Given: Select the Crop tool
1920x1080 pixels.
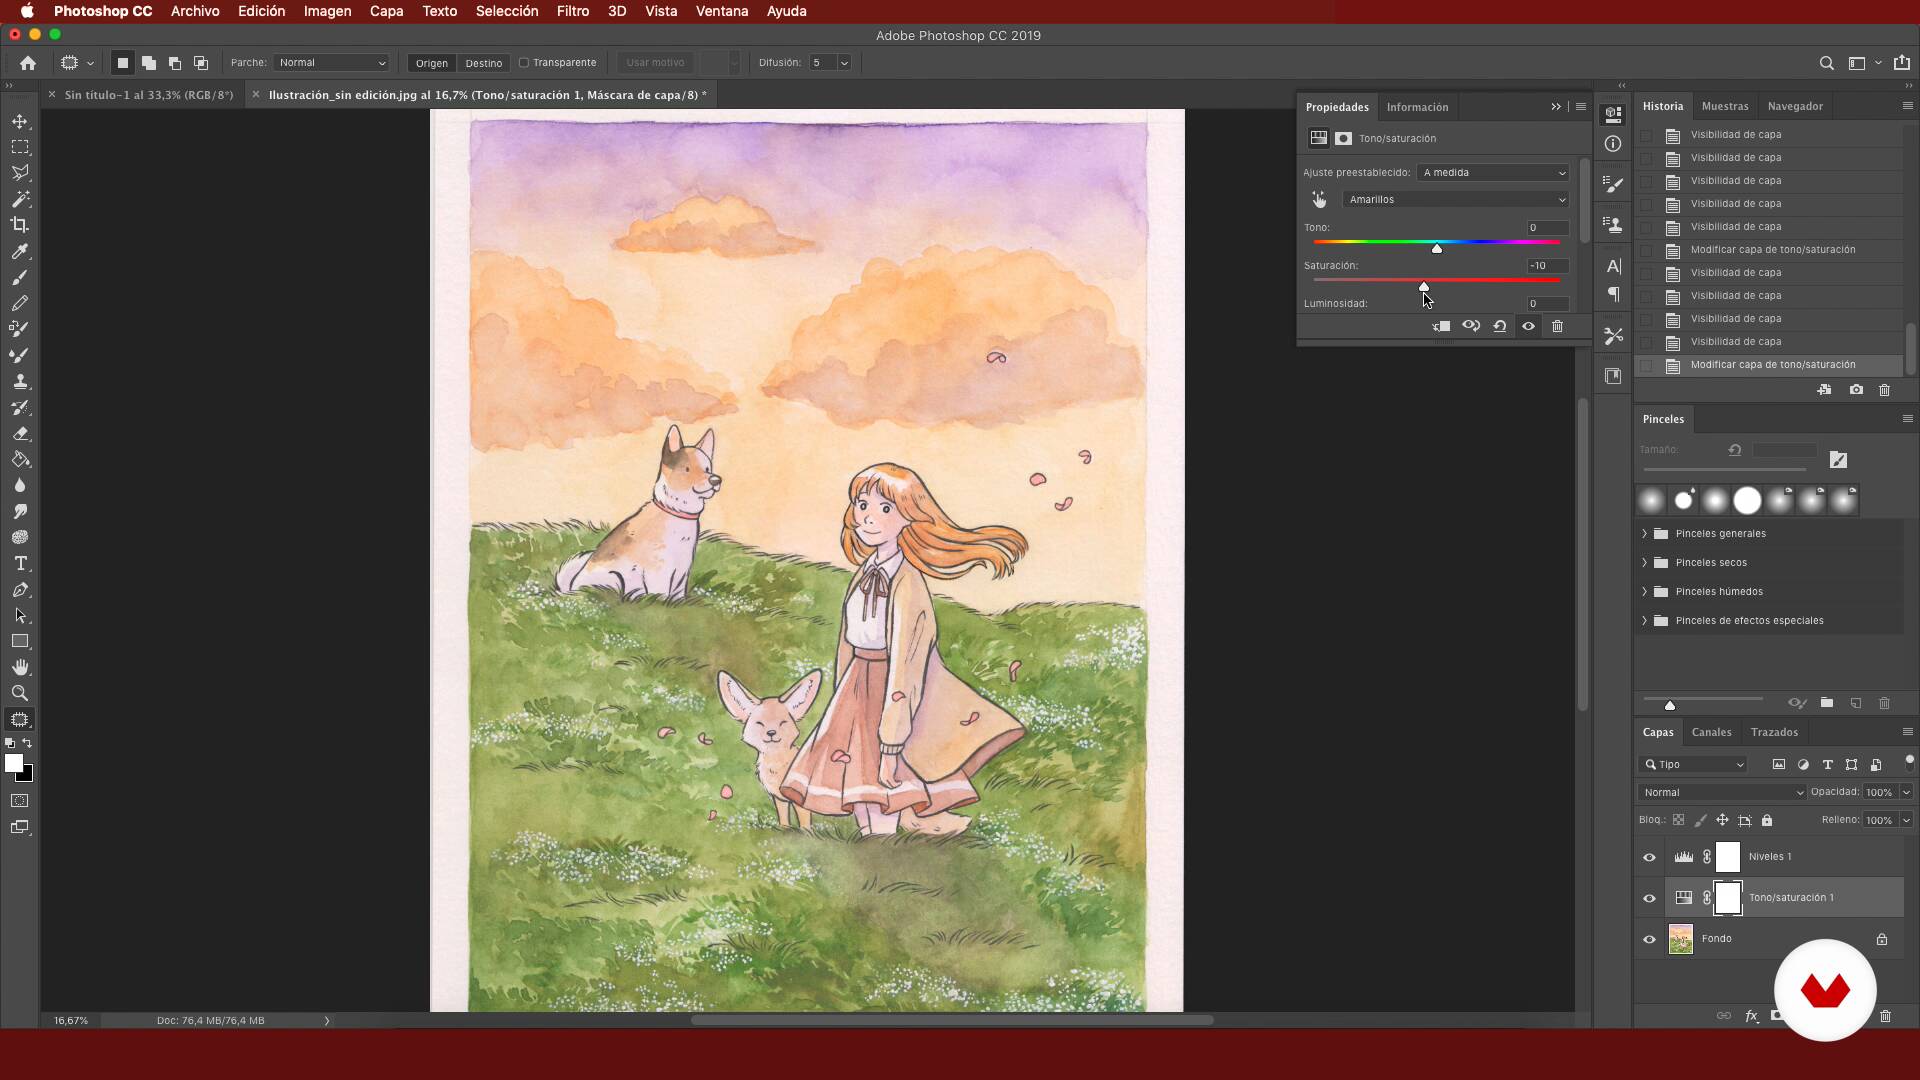Looking at the screenshot, I should pos(20,225).
